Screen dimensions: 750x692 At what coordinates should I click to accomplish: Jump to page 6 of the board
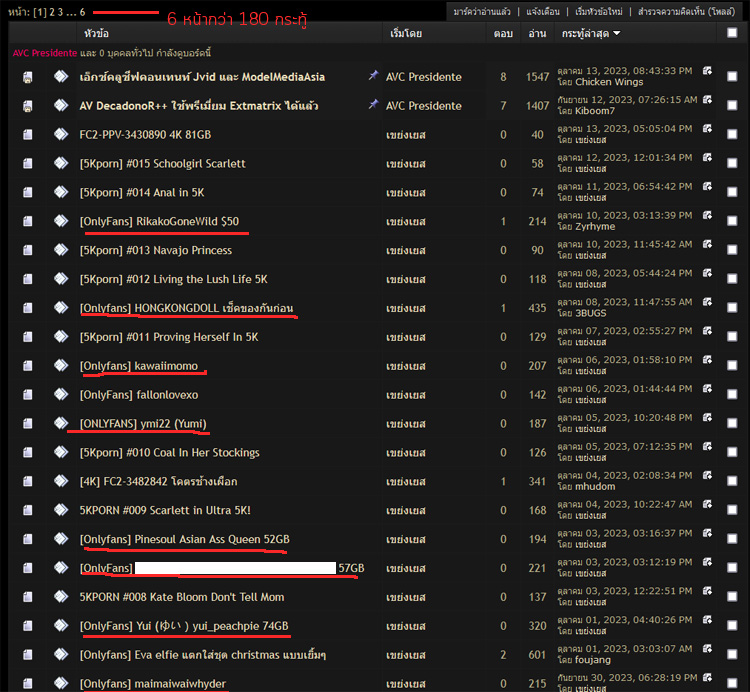pos(82,12)
